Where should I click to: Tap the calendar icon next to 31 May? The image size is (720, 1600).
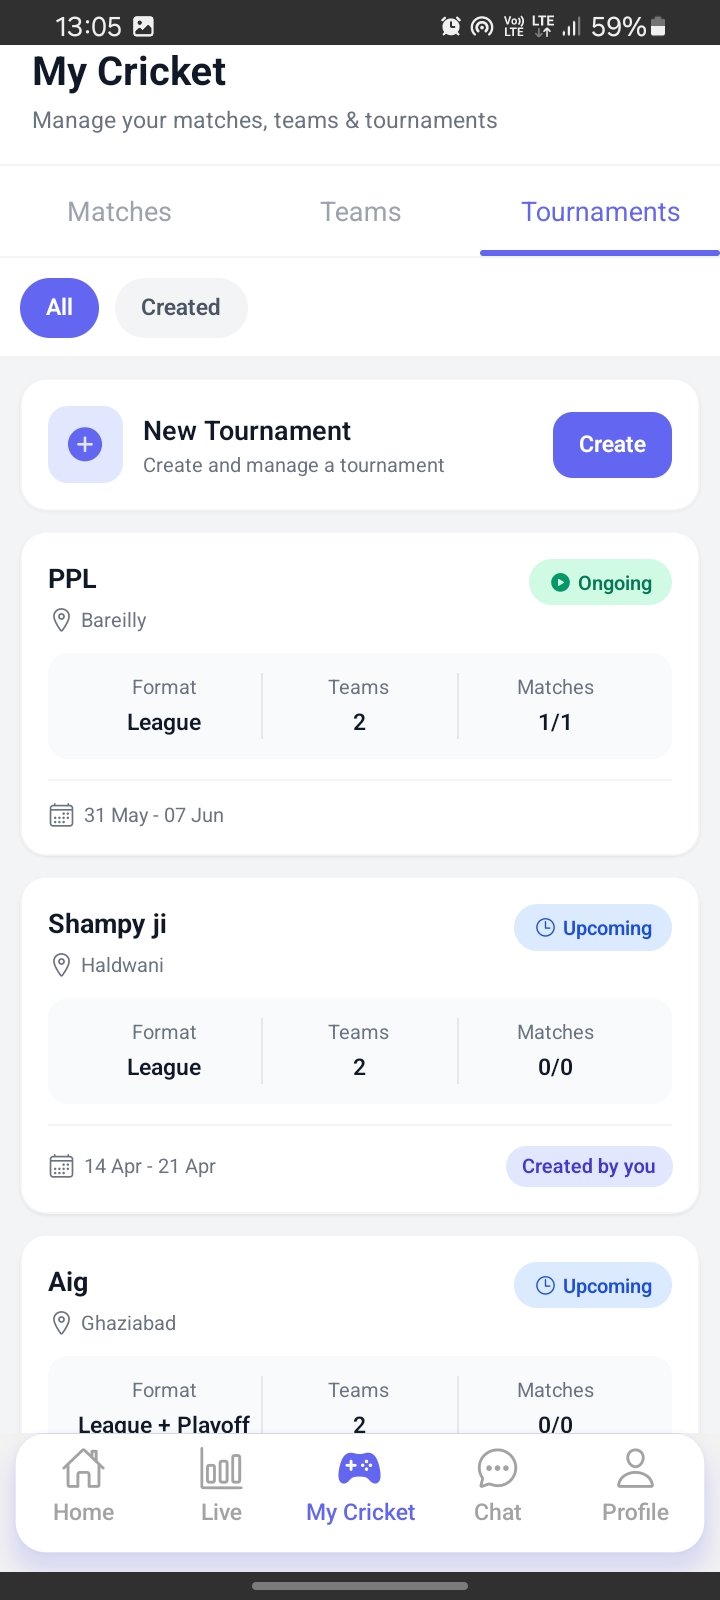pyautogui.click(x=61, y=815)
